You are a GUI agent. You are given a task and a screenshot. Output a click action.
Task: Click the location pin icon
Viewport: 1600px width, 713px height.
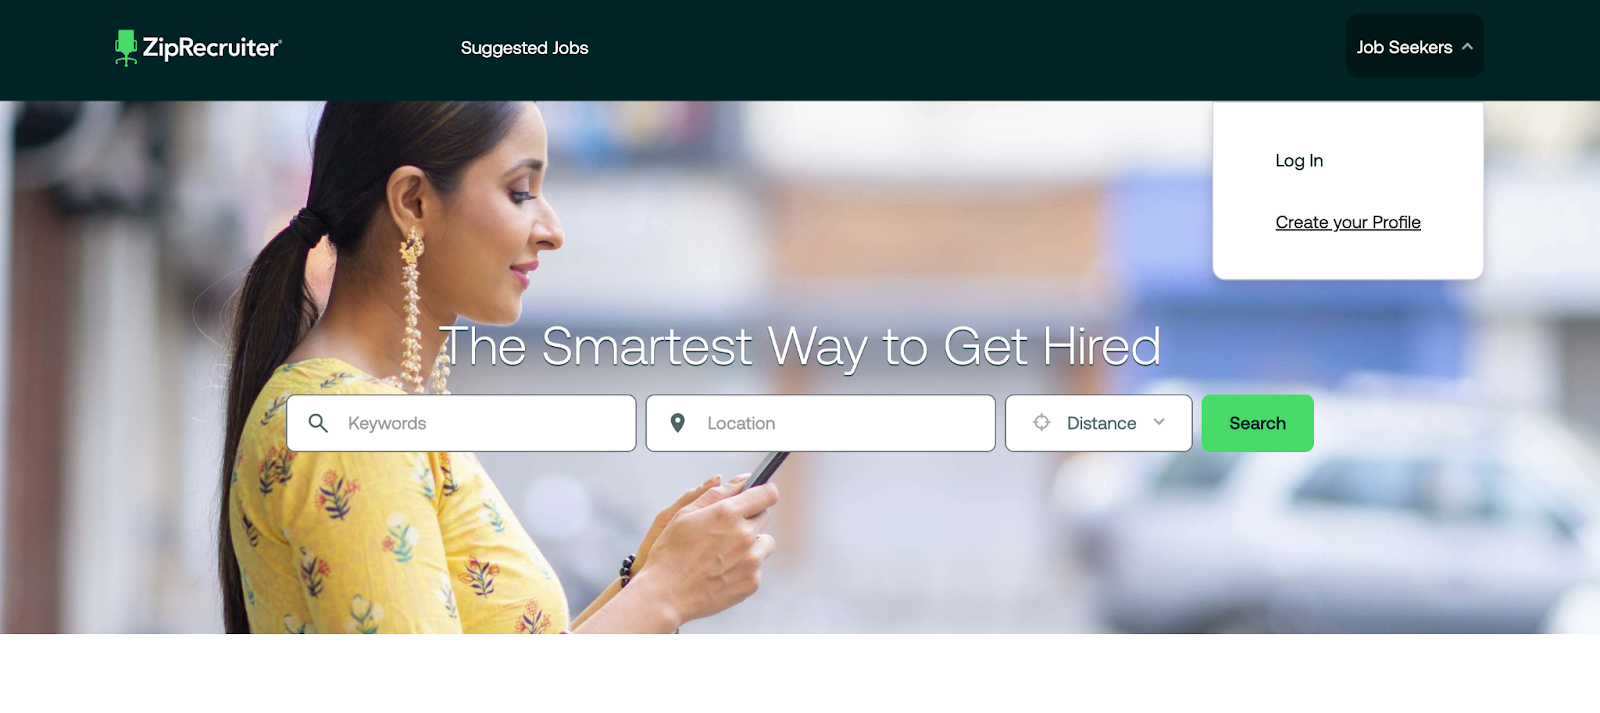[677, 423]
